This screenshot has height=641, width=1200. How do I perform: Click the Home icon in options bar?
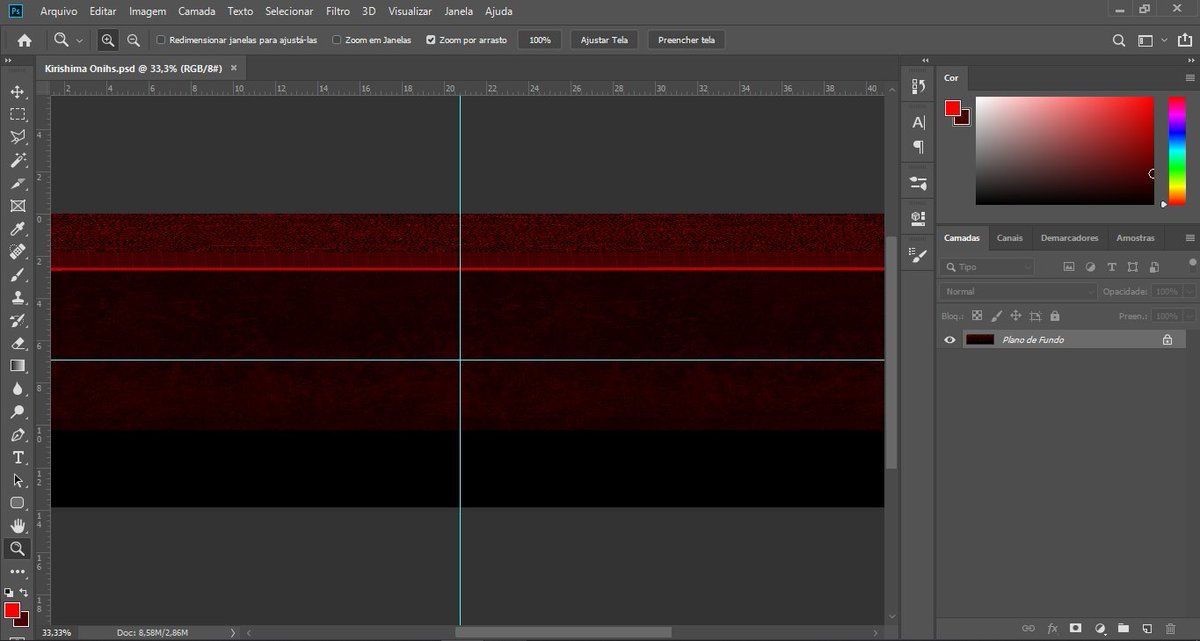[24, 40]
